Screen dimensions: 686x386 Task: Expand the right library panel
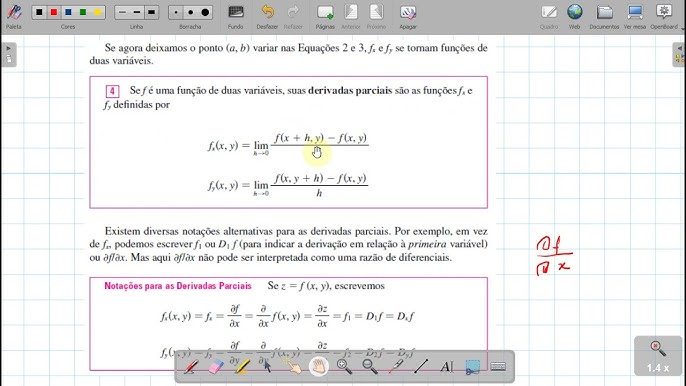pyautogui.click(x=679, y=54)
